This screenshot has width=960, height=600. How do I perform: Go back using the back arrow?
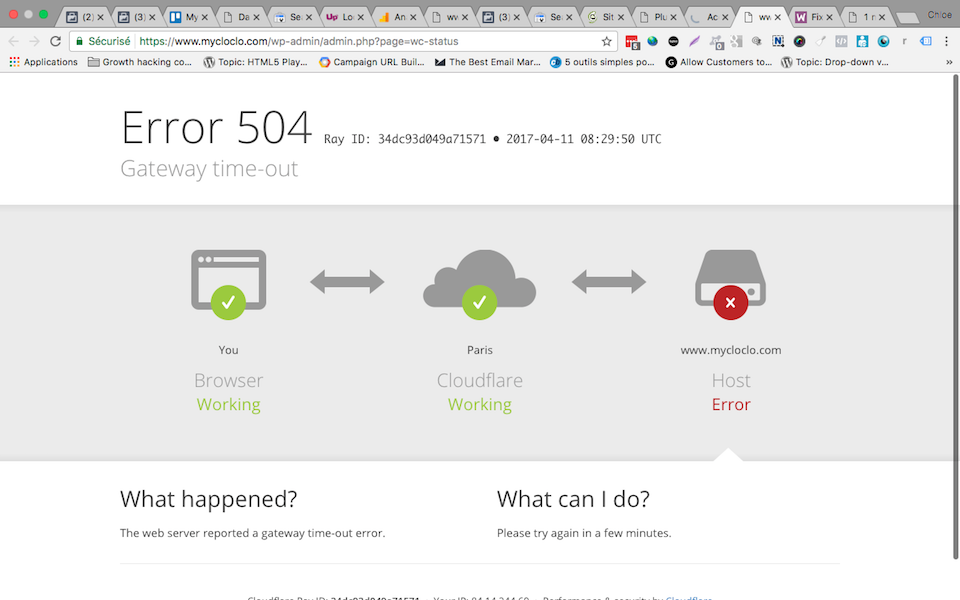click(13, 41)
